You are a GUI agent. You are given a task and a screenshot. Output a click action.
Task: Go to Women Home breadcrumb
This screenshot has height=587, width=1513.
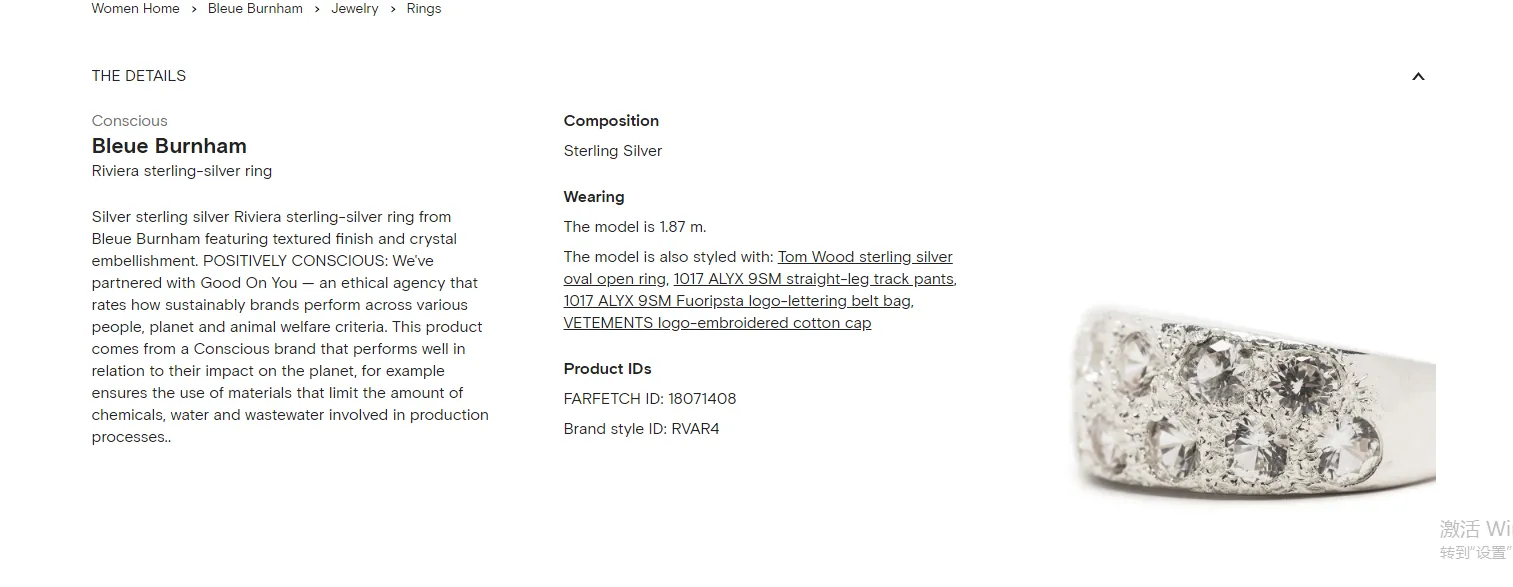[135, 9]
